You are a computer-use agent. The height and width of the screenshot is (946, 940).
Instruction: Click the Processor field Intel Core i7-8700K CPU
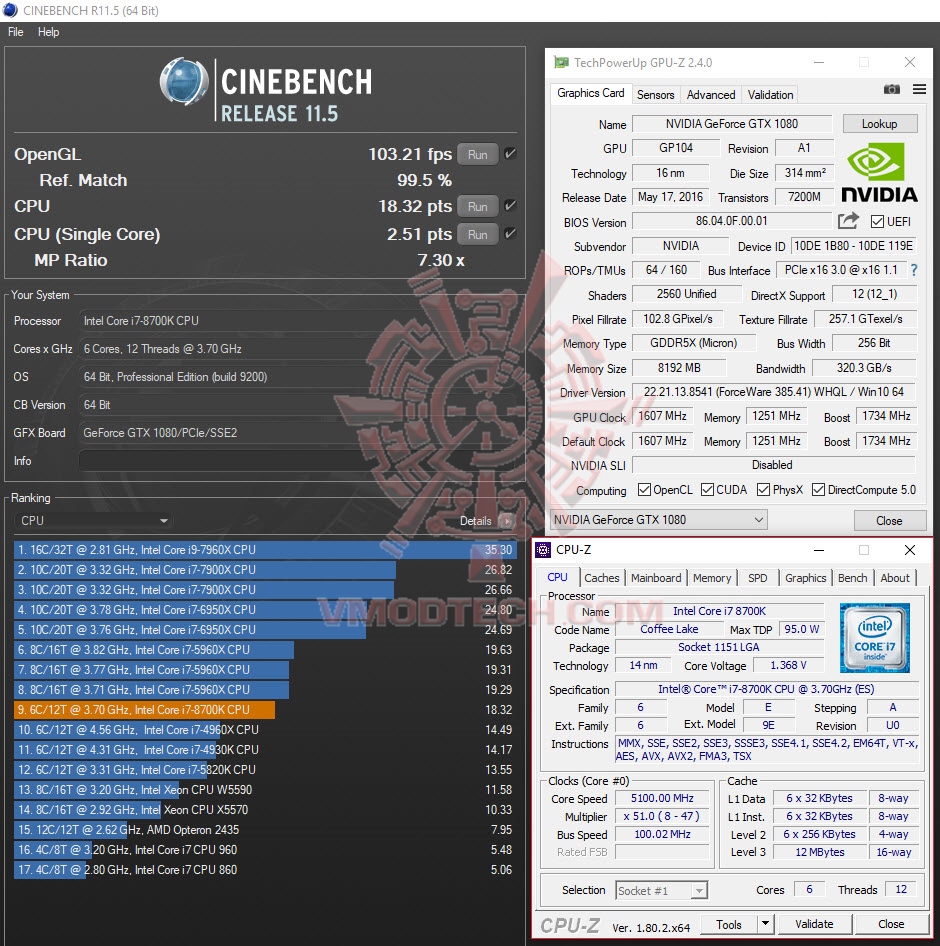click(x=297, y=321)
